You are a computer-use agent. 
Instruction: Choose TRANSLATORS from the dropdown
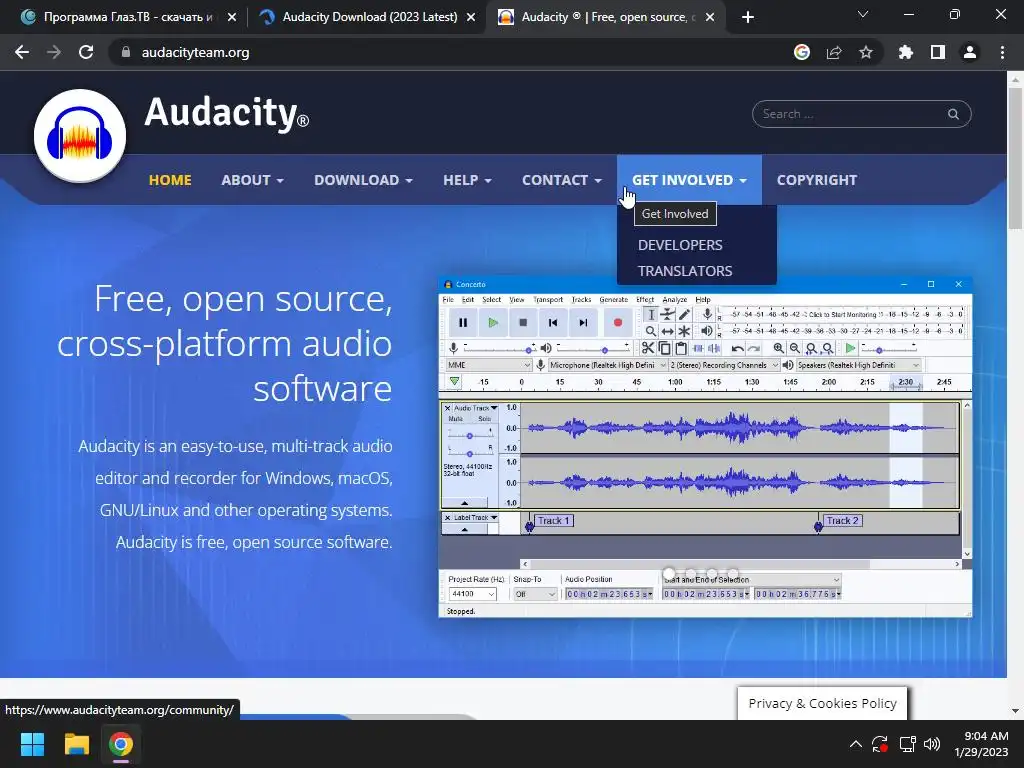coord(685,271)
